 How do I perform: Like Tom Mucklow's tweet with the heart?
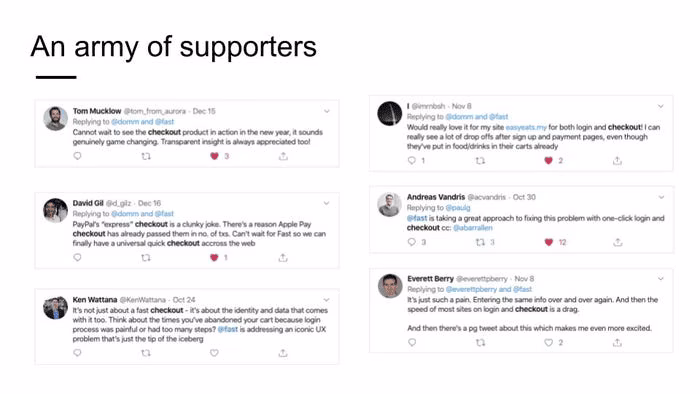click(214, 156)
